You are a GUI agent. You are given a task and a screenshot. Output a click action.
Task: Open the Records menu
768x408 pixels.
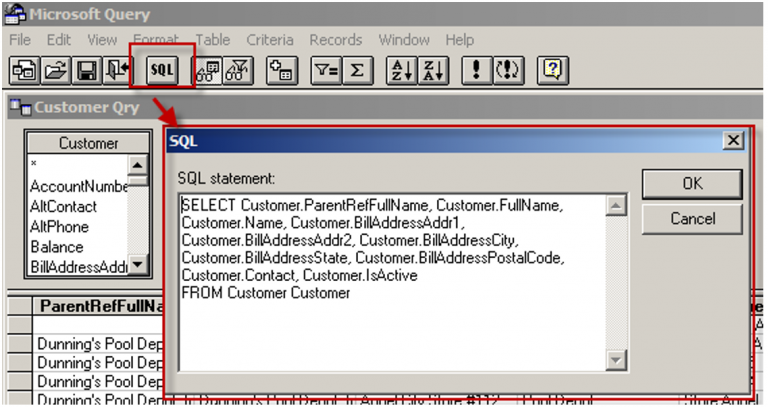[x=335, y=40]
